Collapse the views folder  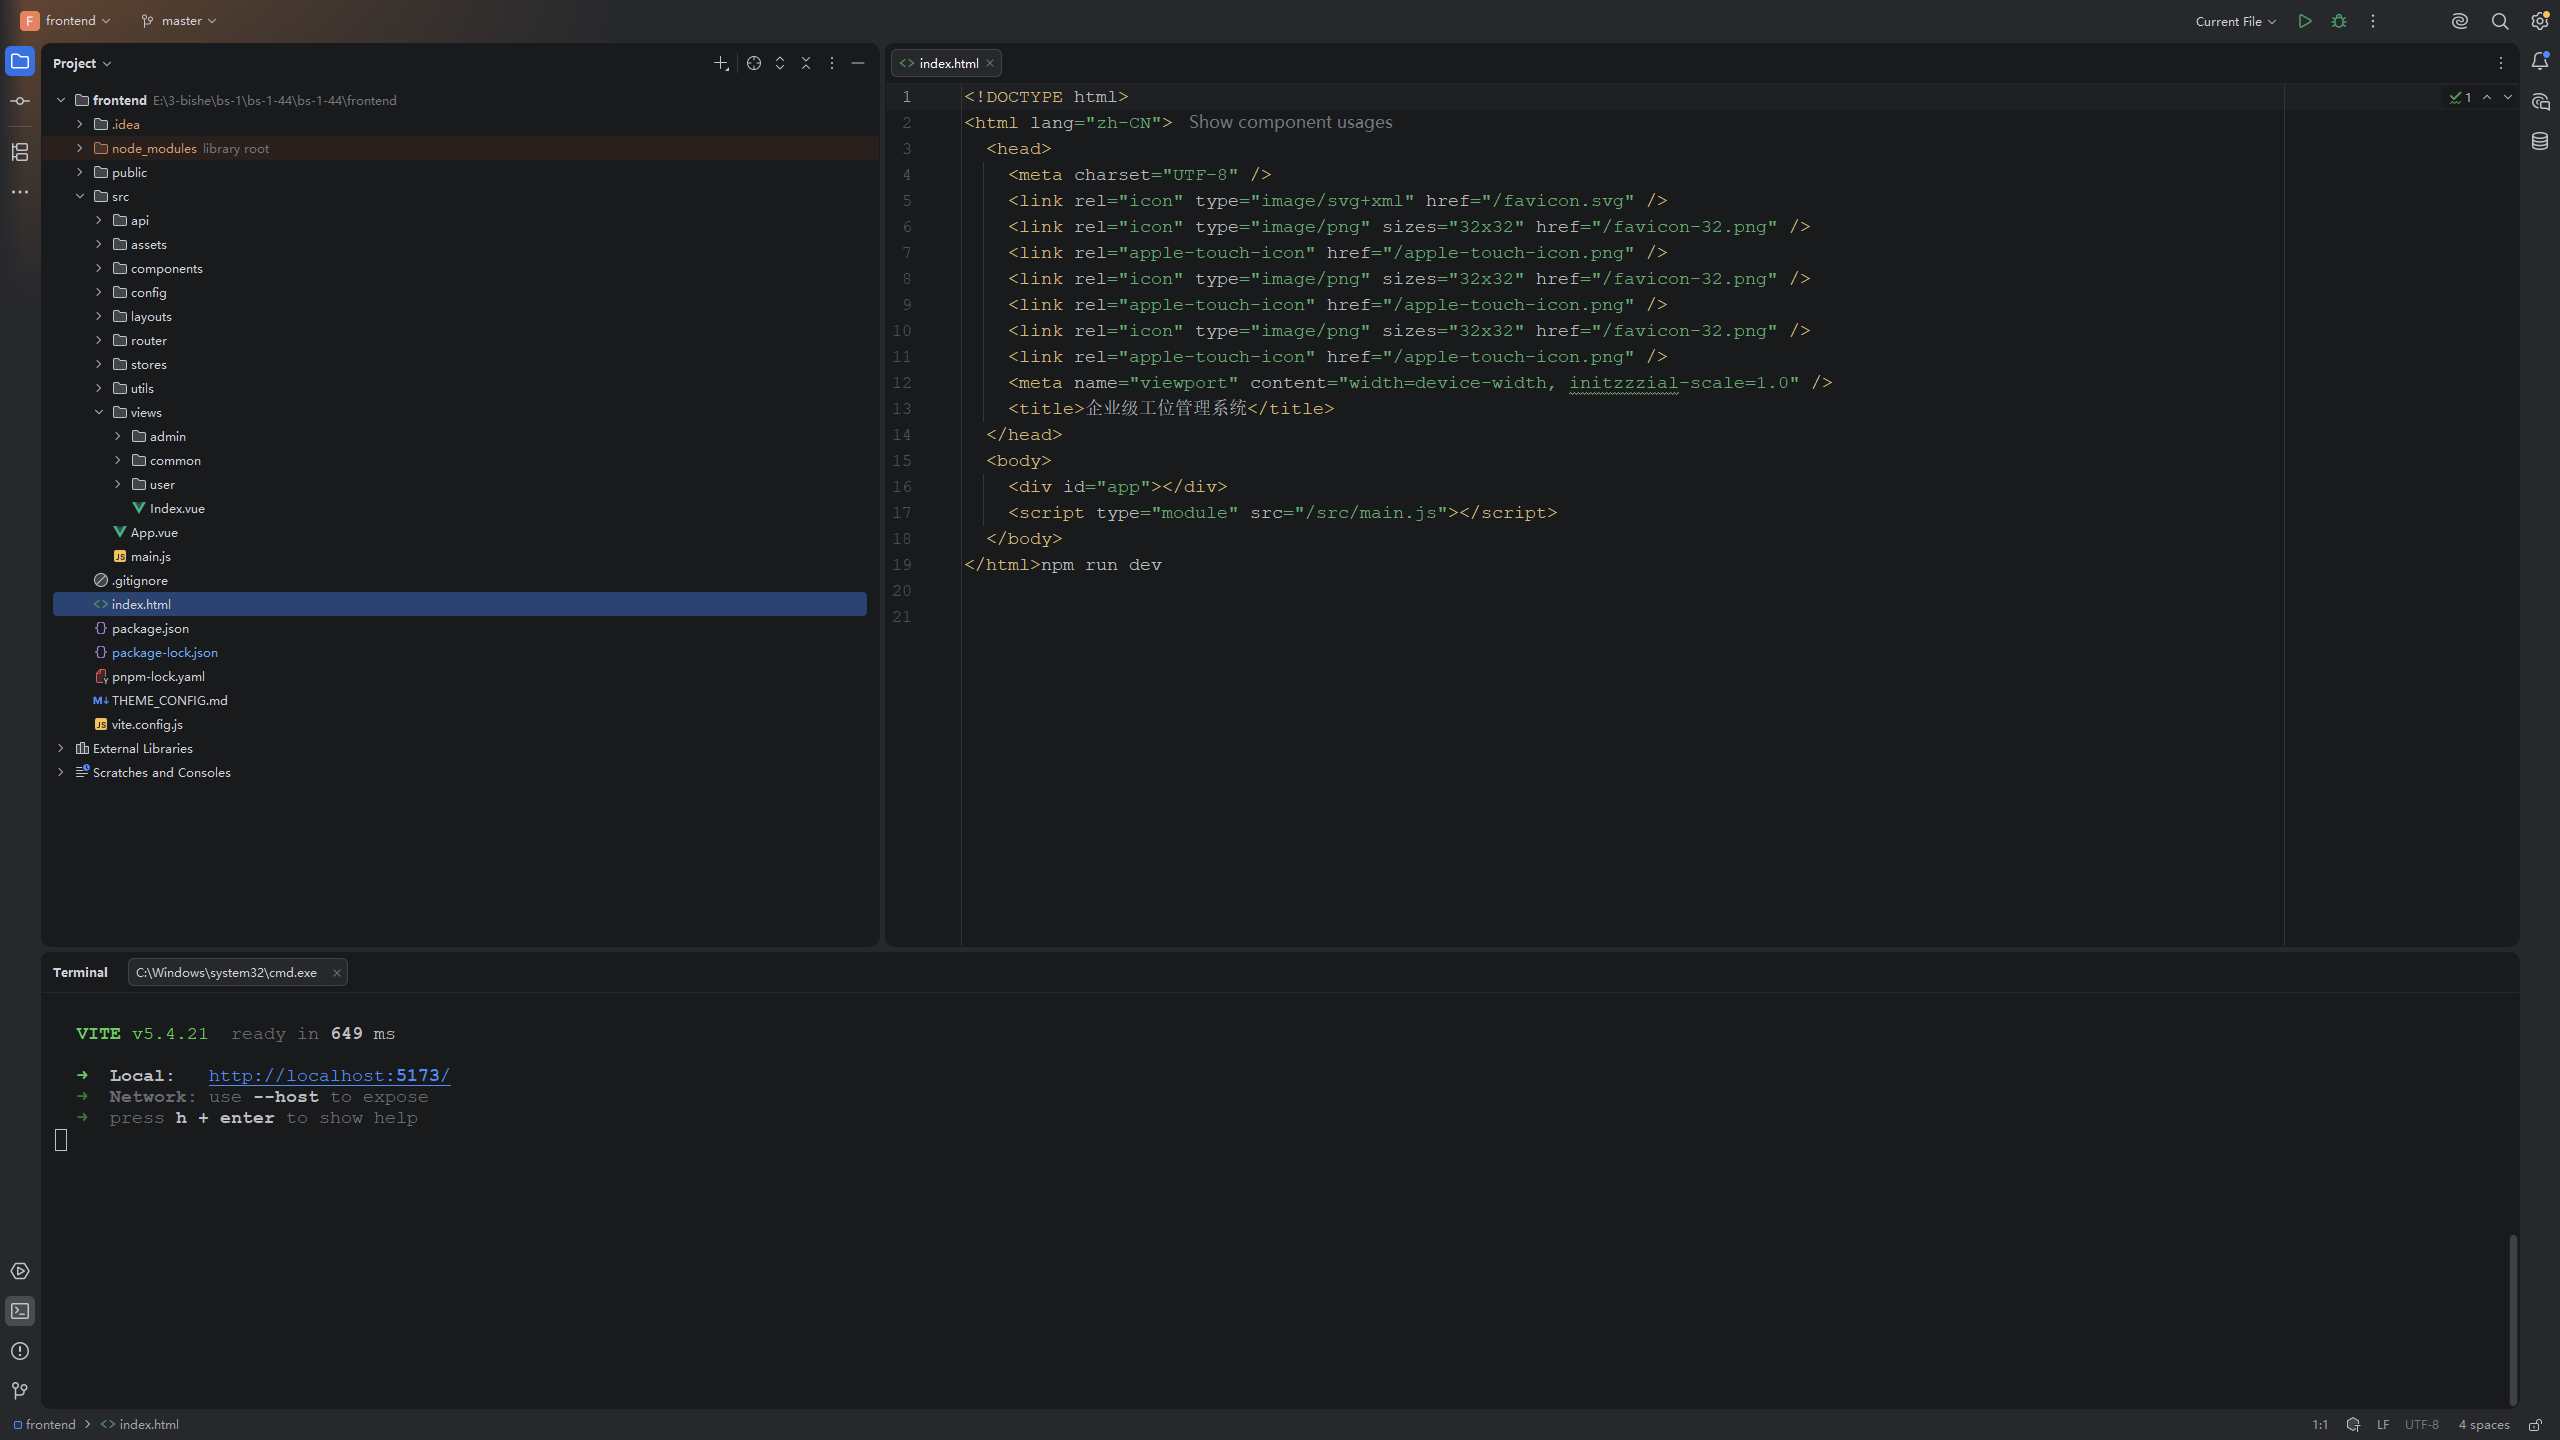click(99, 412)
